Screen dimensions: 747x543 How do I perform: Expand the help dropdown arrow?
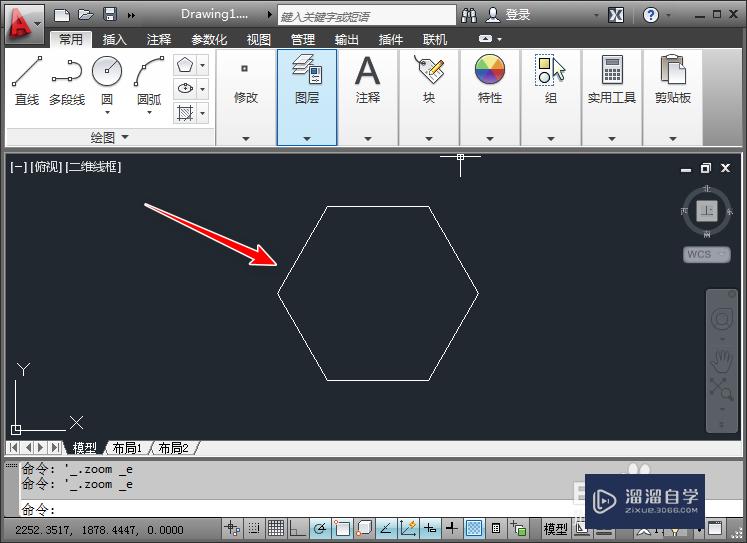coord(668,16)
